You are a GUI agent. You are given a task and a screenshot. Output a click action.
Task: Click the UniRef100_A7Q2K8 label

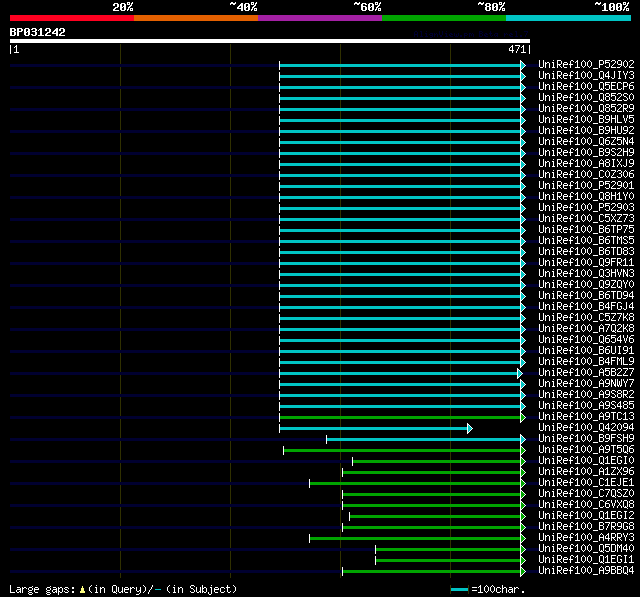coord(586,329)
